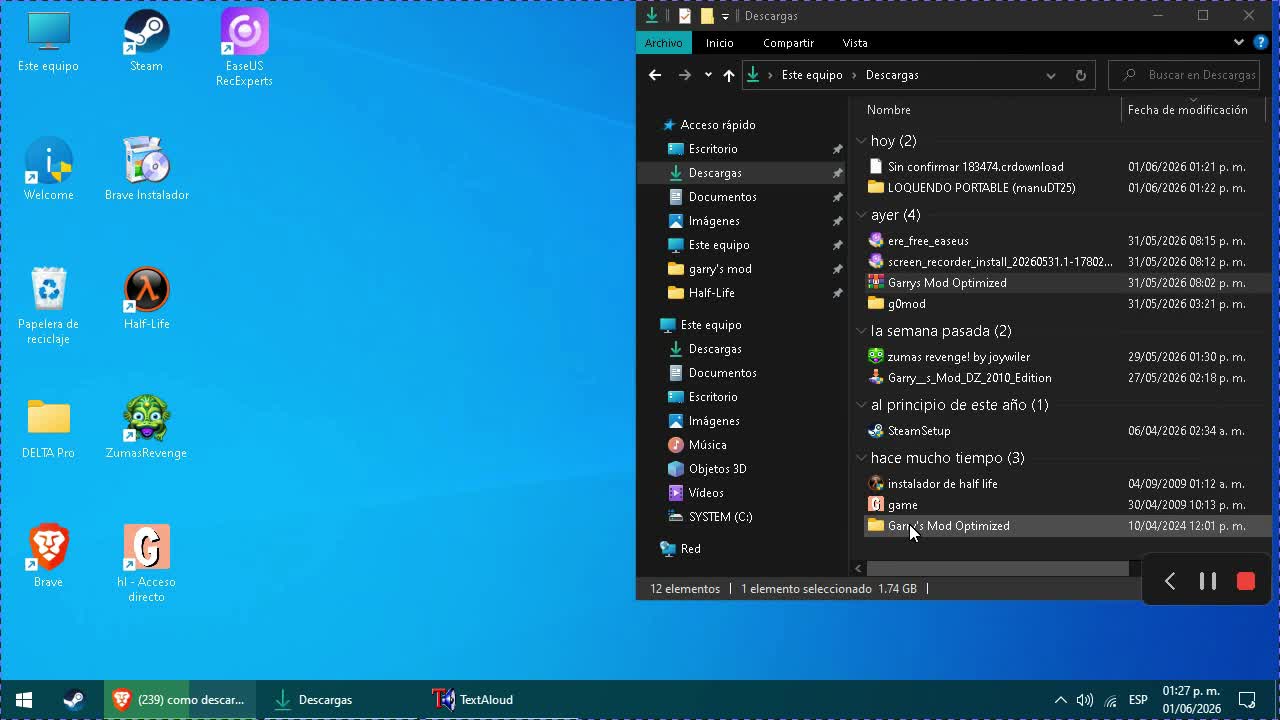1280x720 pixels.
Task: Click the horizontal scrollbar in file list
Action: 997,568
